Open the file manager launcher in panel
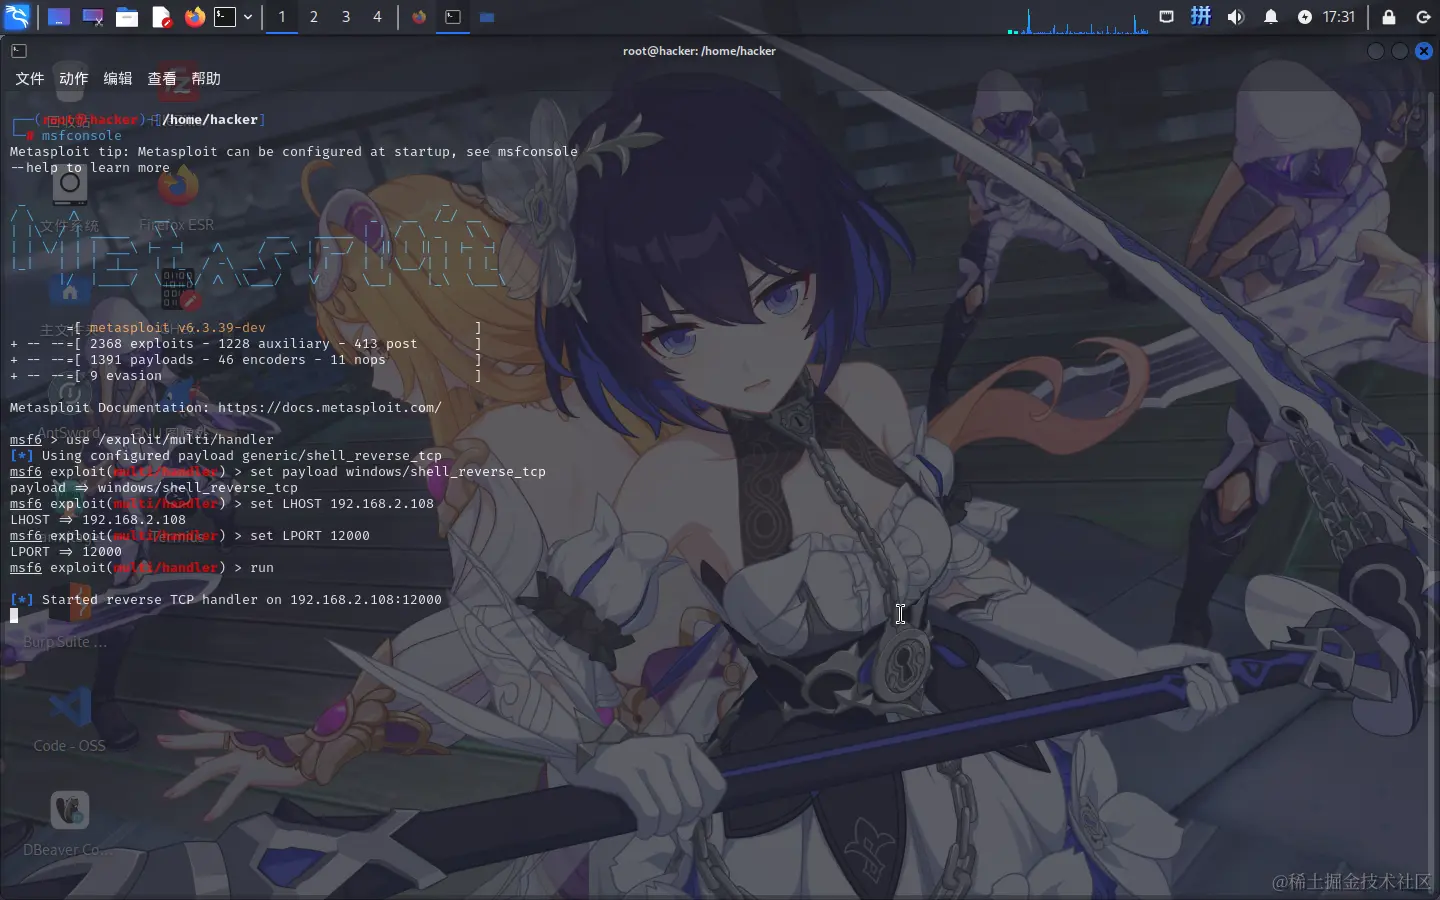Screen dimensions: 1440x900 point(127,17)
